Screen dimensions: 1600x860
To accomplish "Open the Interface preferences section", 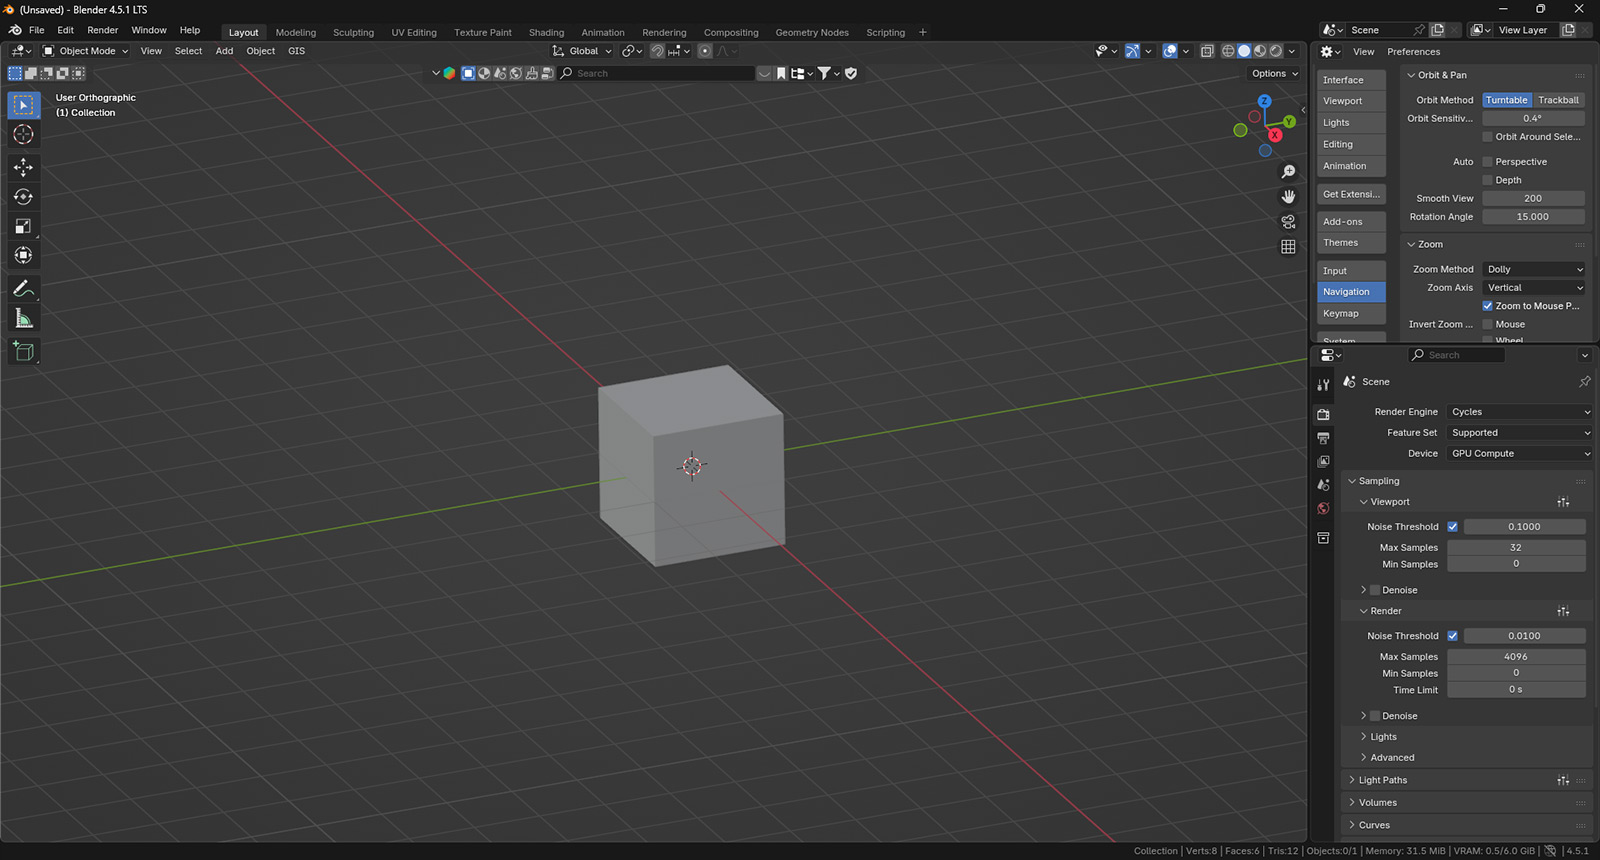I will [x=1351, y=80].
